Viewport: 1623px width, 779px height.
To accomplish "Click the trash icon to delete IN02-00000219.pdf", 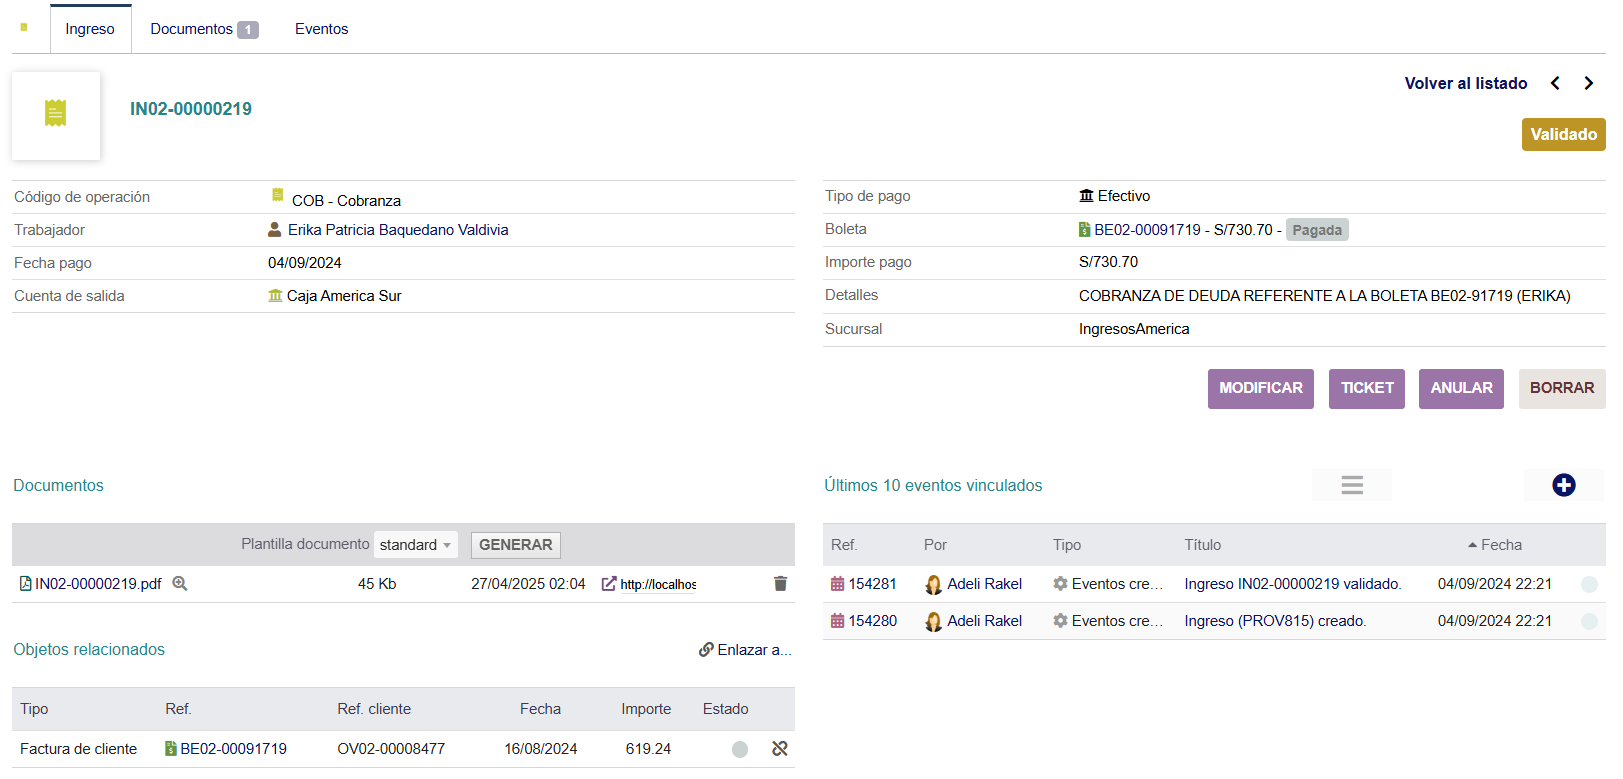I will [780, 584].
